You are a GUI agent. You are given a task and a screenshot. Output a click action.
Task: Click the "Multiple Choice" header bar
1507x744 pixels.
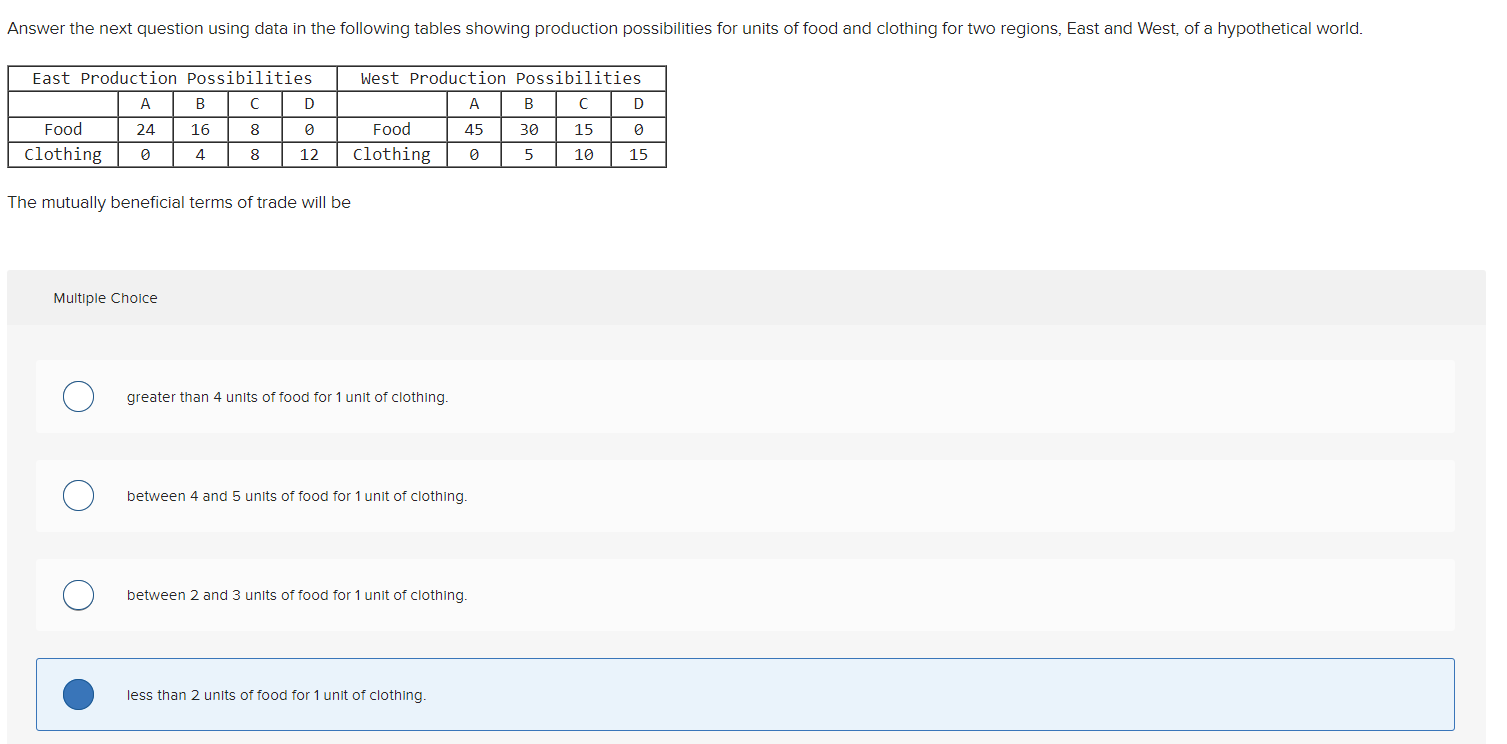click(105, 297)
